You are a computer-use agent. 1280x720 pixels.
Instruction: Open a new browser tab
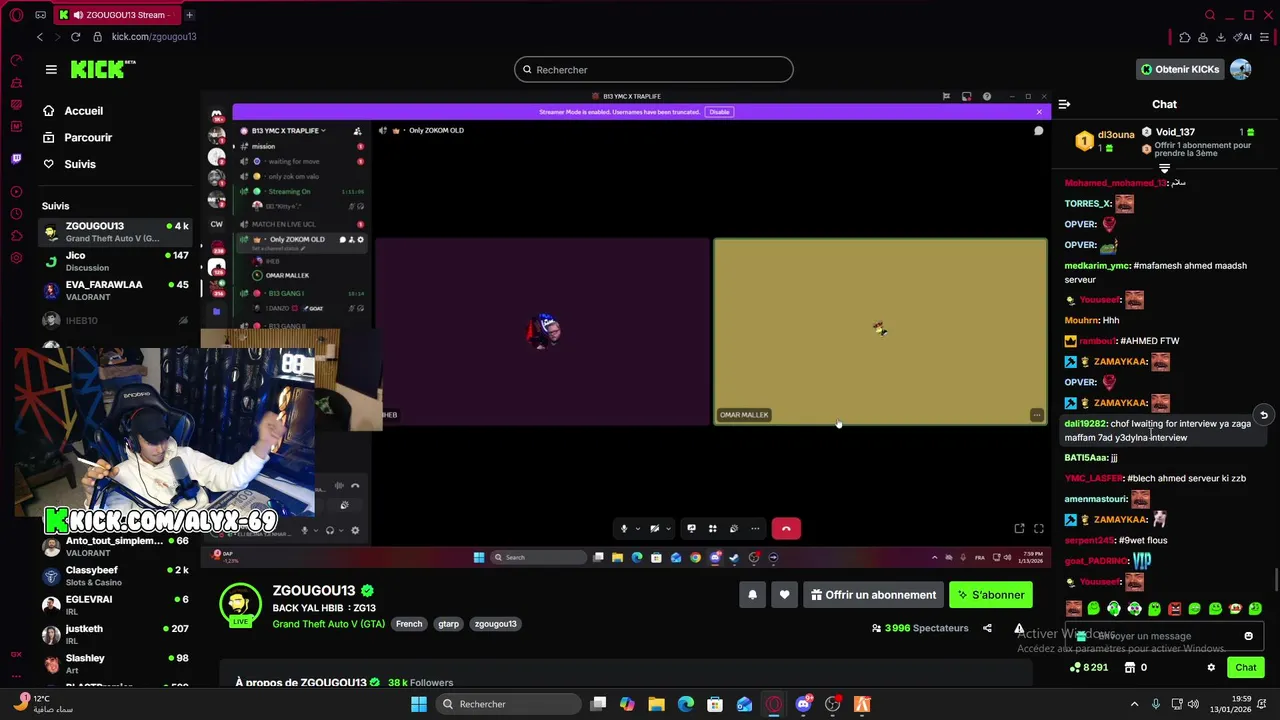(x=189, y=15)
